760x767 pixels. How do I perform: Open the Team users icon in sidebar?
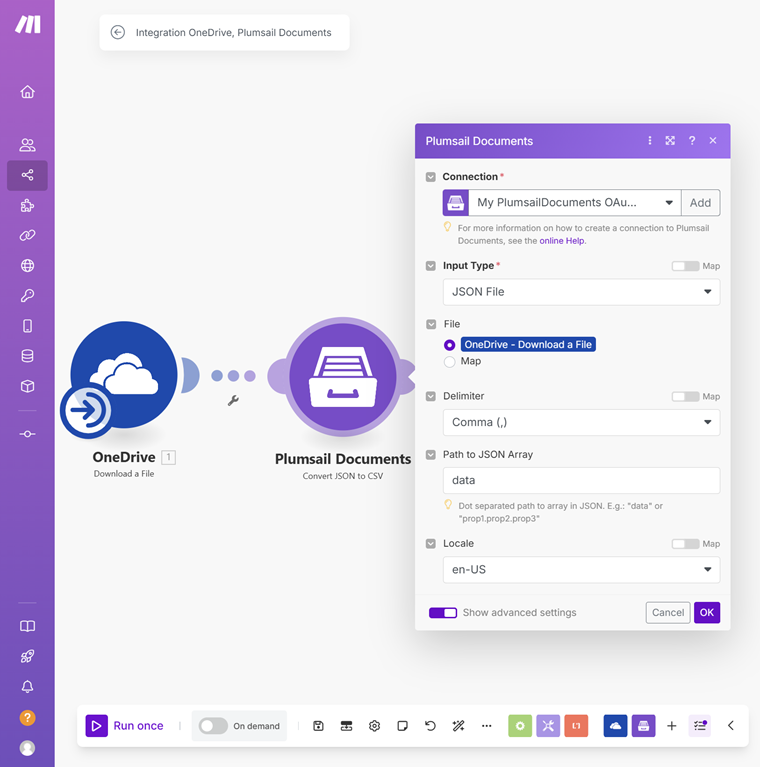tap(27, 145)
